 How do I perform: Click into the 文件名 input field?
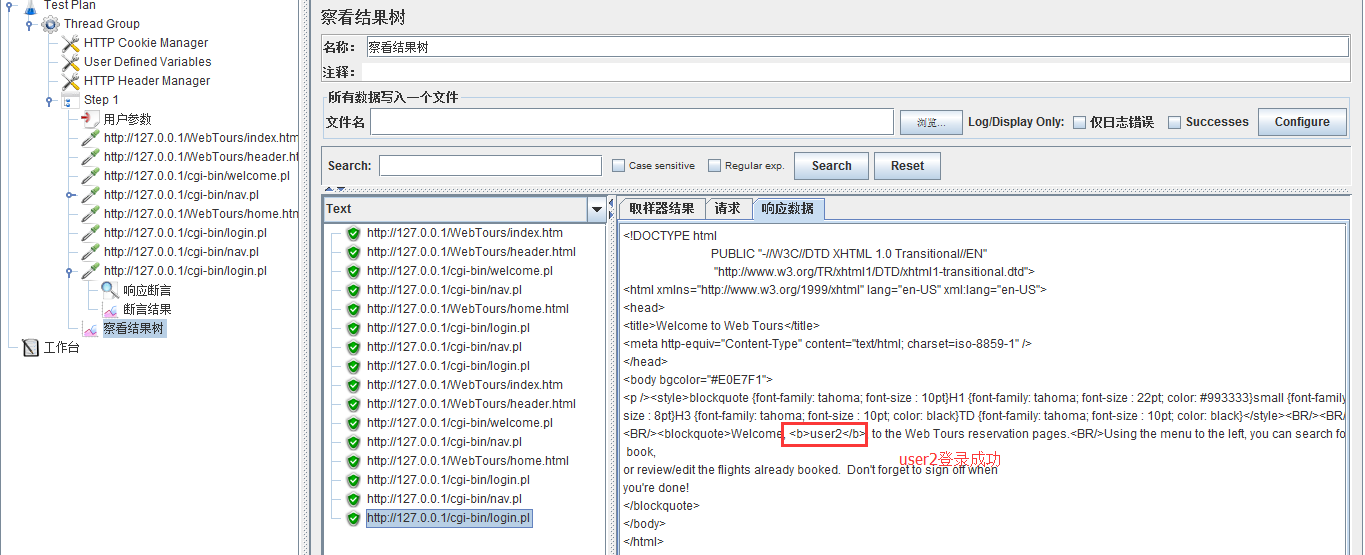coord(631,122)
